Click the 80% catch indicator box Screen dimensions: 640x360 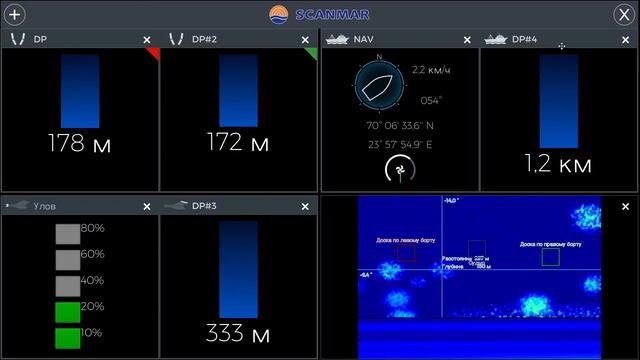(68, 234)
